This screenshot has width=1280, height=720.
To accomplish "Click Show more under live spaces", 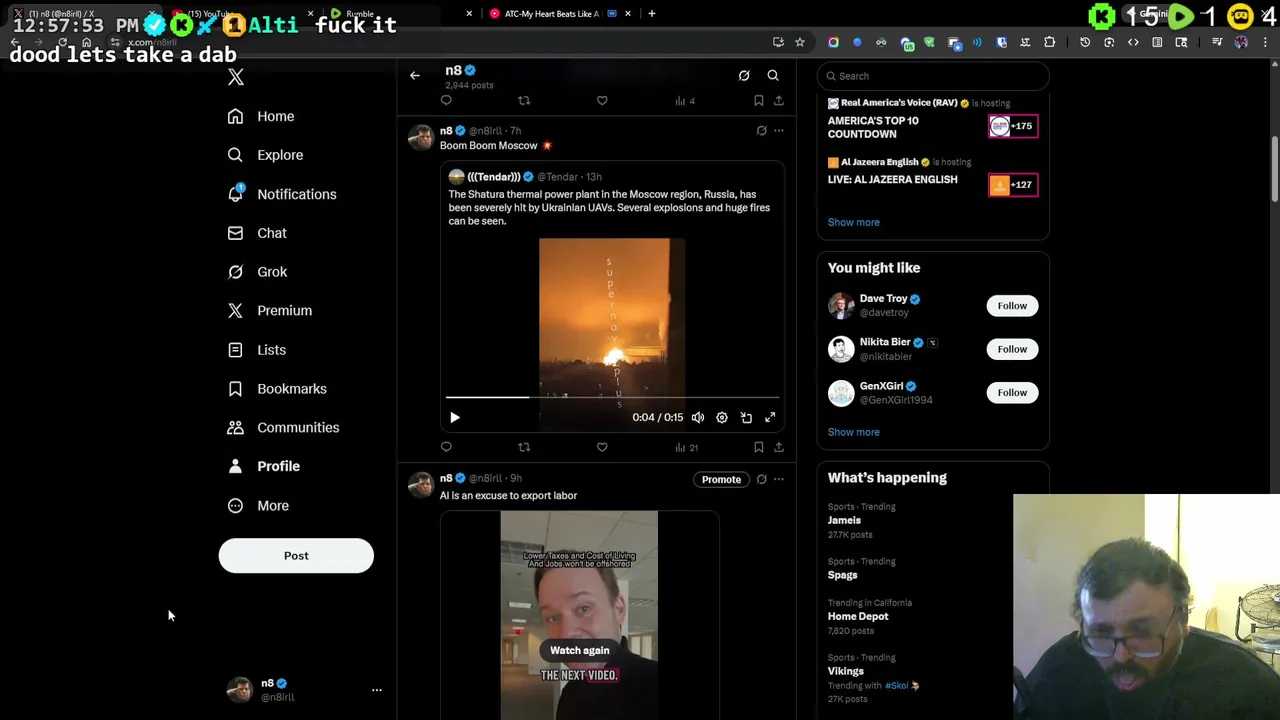I will (x=853, y=222).
